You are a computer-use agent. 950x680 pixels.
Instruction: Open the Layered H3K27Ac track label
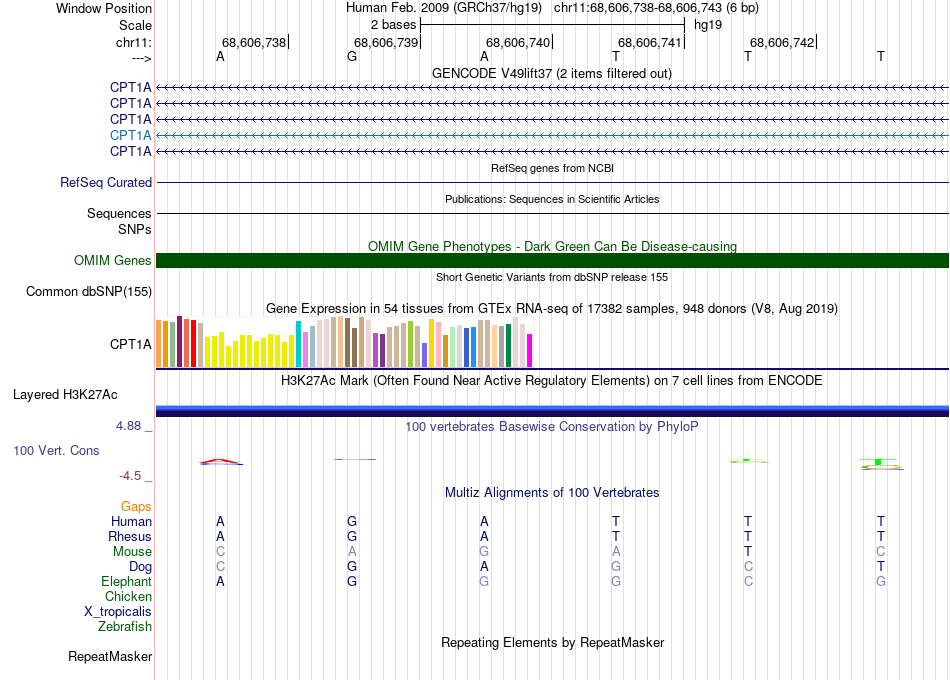[x=65, y=395]
